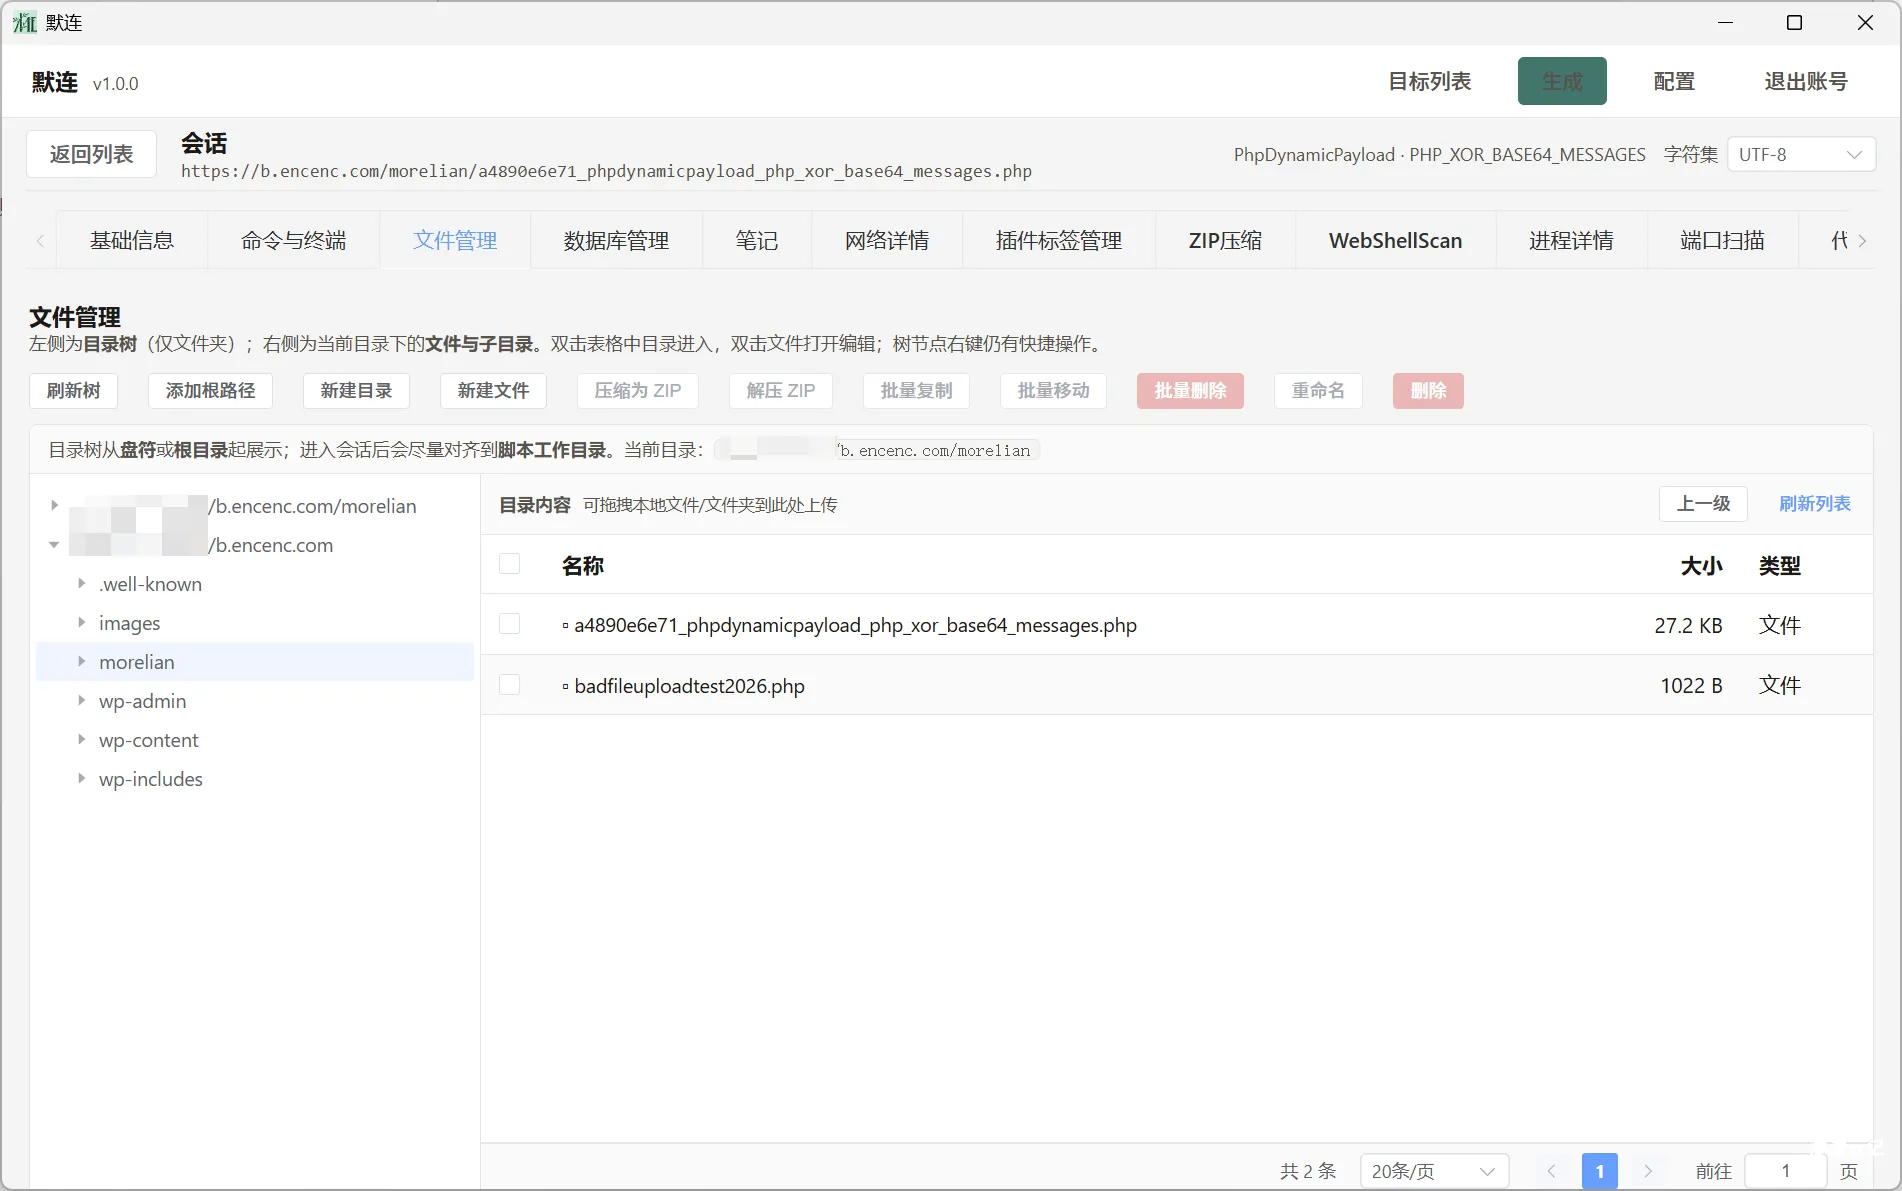Screen dimensions: 1902x1191
Task: Click the left arrow on the tab bar
Action: click(x=40, y=240)
